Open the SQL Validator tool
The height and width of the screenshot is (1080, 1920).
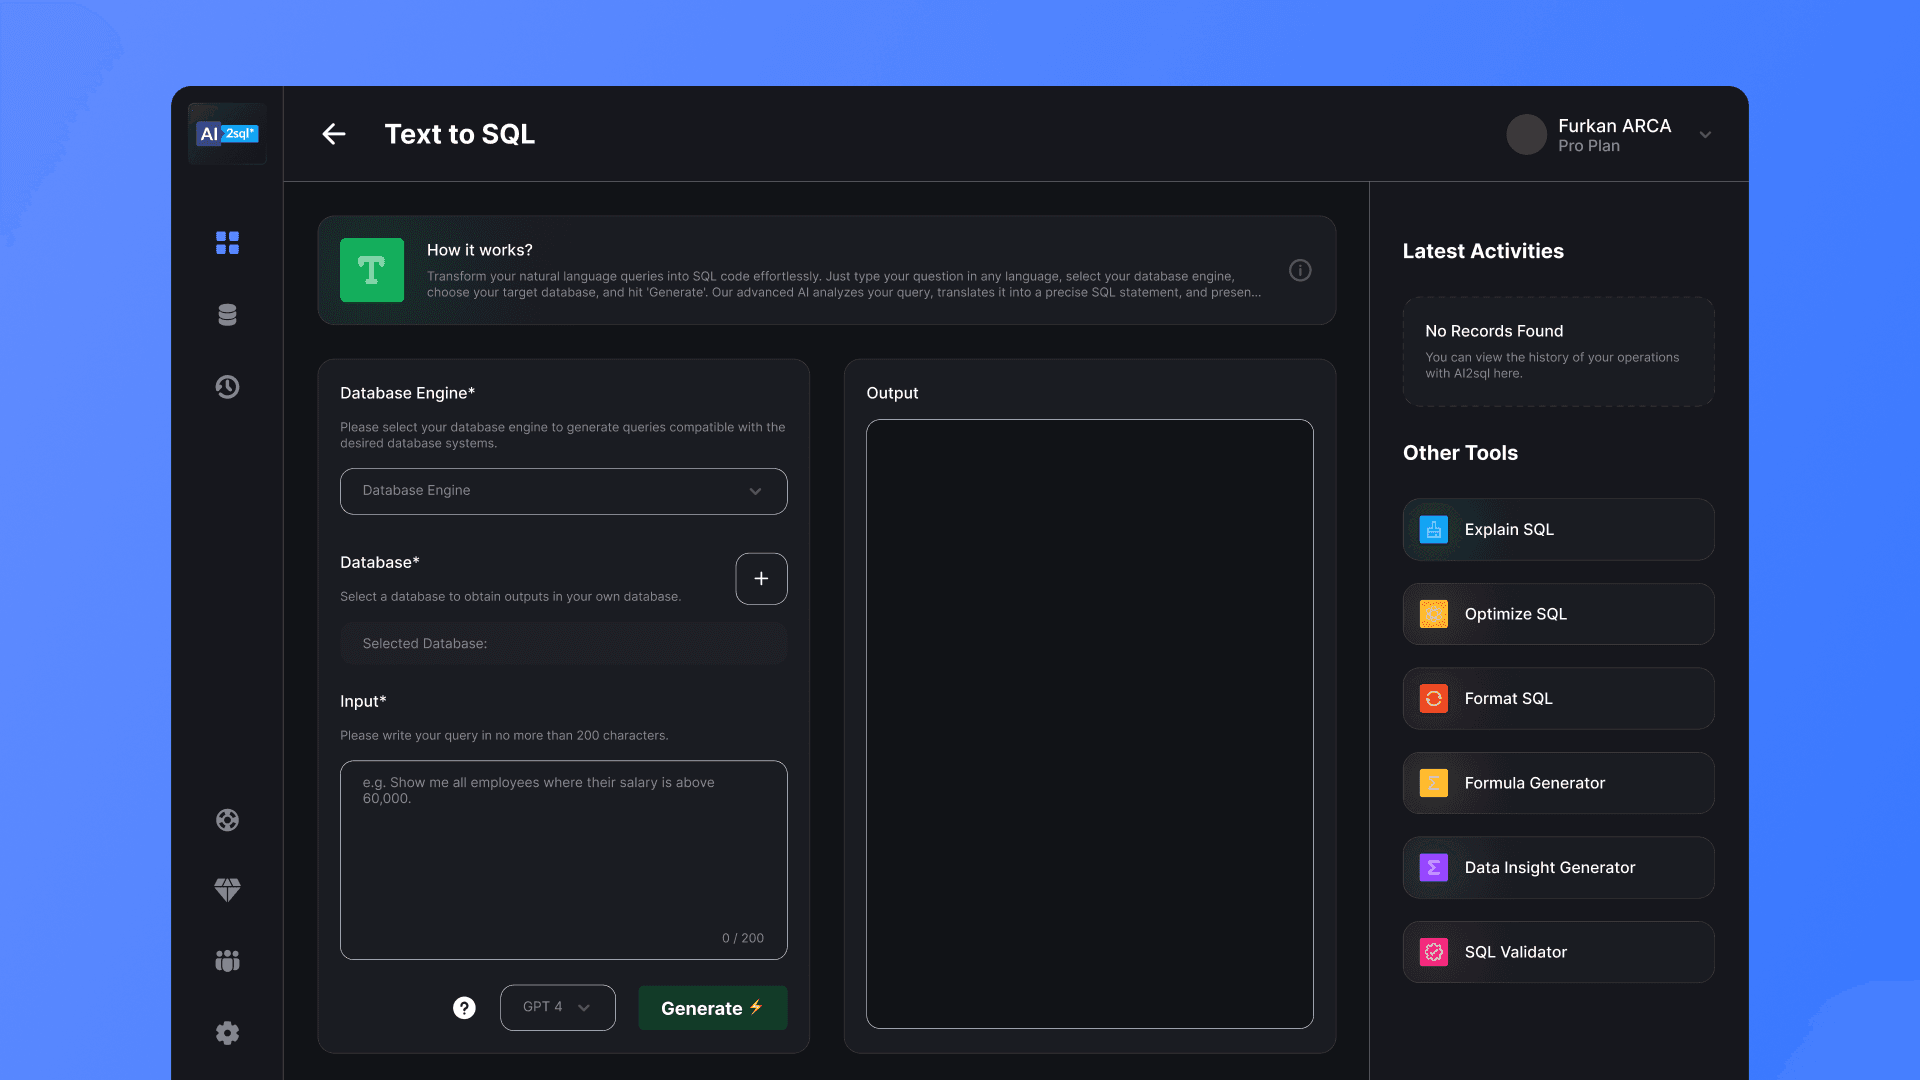[x=1557, y=952]
